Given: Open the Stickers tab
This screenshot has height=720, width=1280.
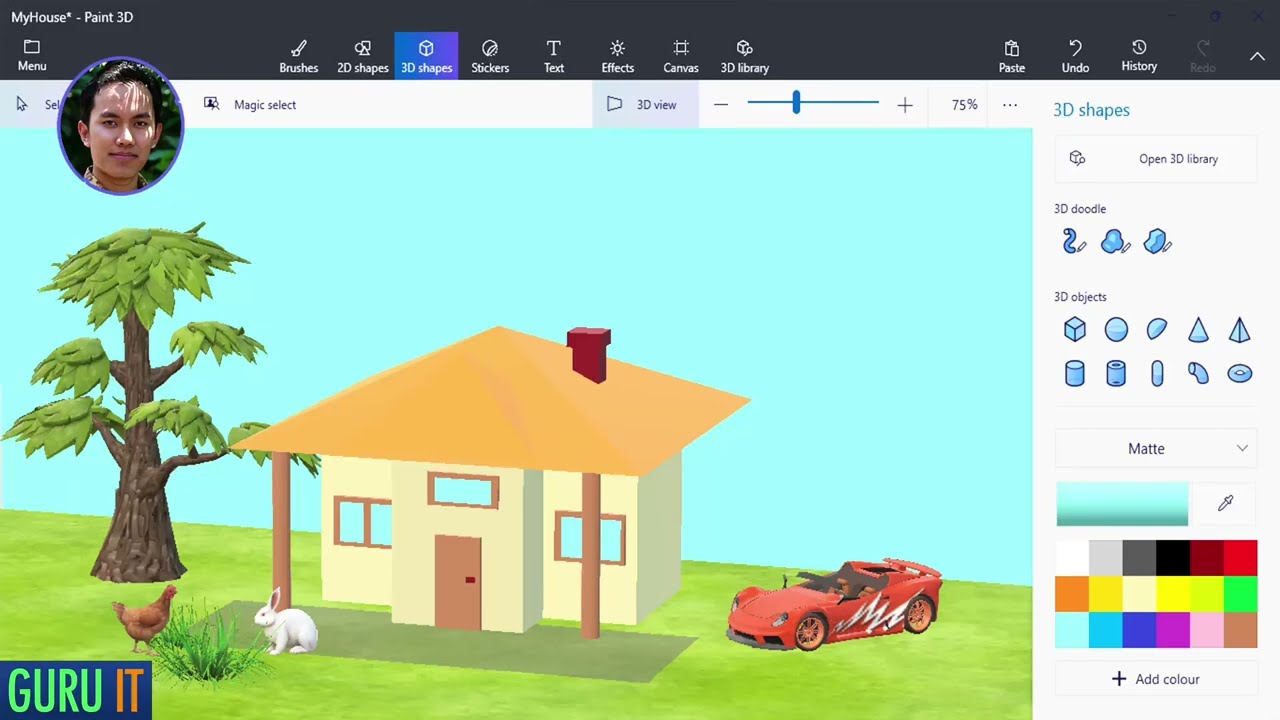Looking at the screenshot, I should [490, 56].
